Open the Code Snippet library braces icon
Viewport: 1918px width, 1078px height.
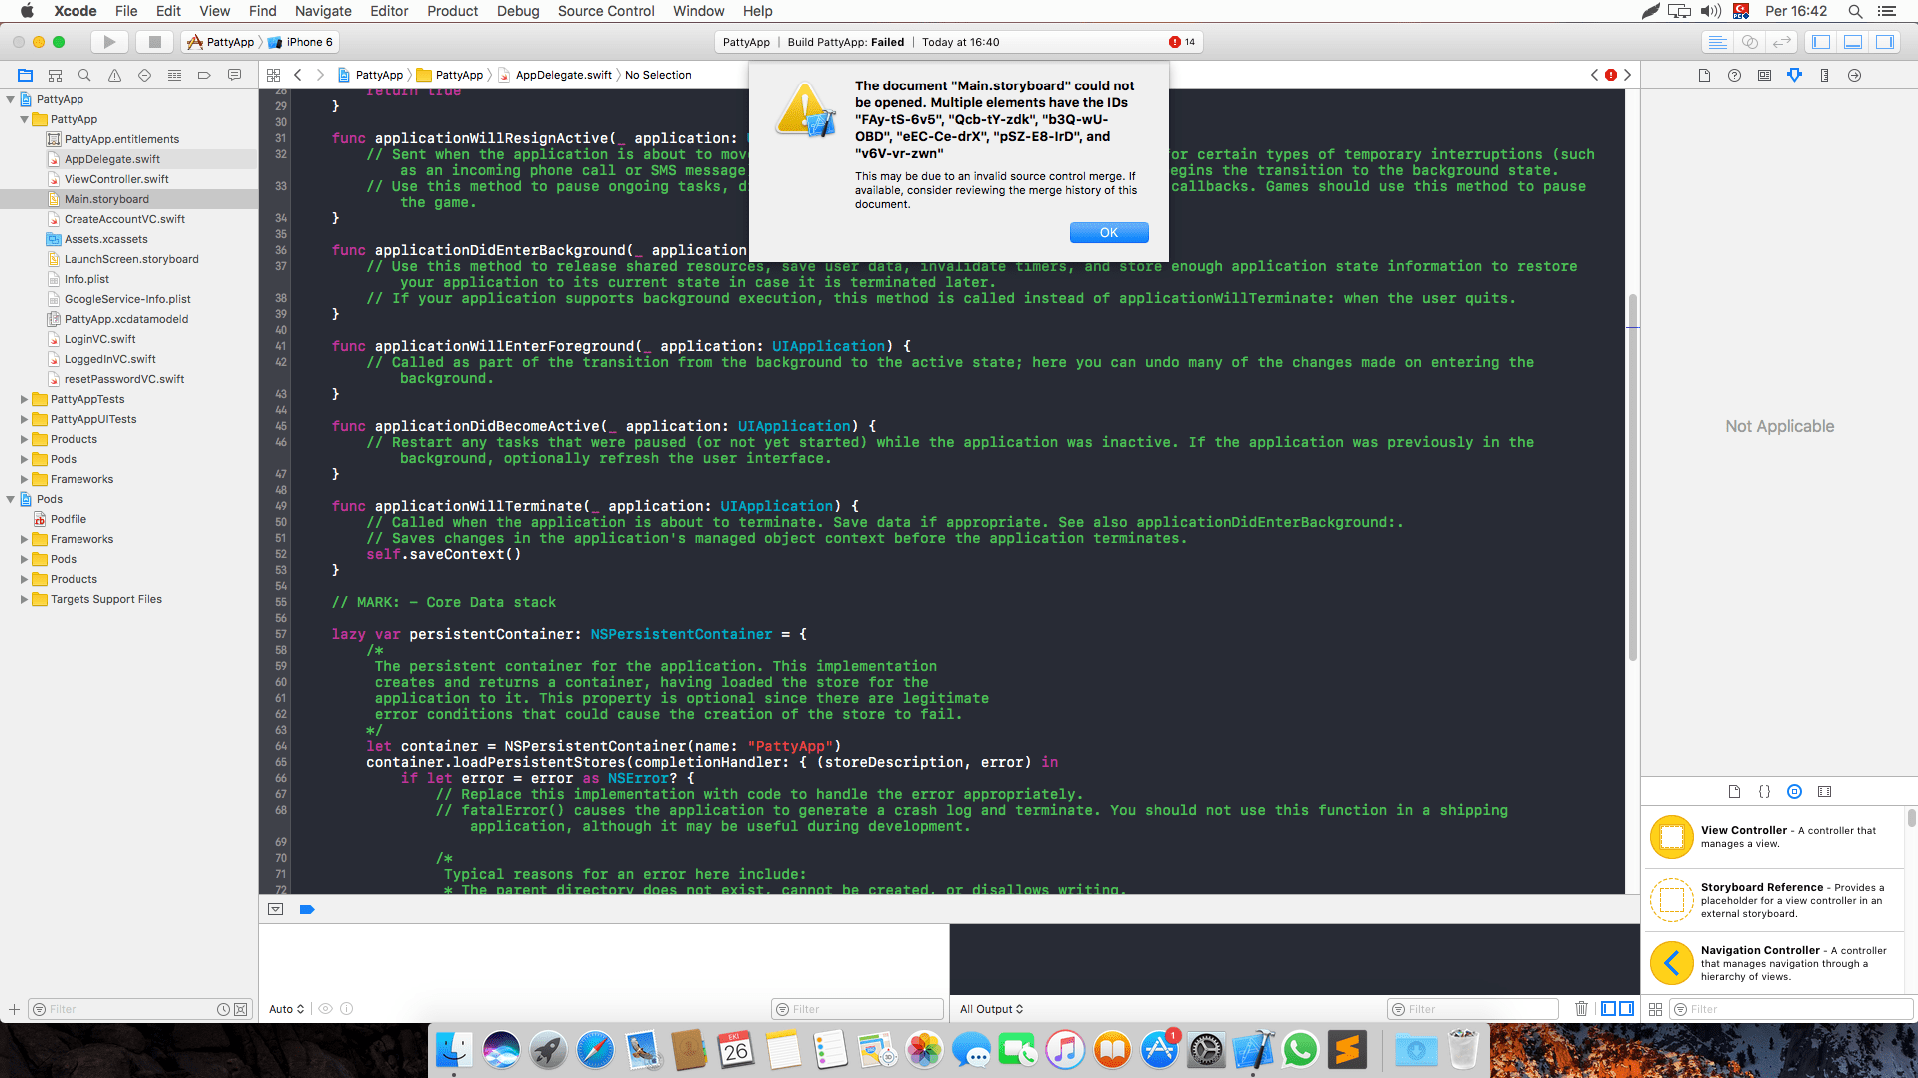coord(1764,791)
